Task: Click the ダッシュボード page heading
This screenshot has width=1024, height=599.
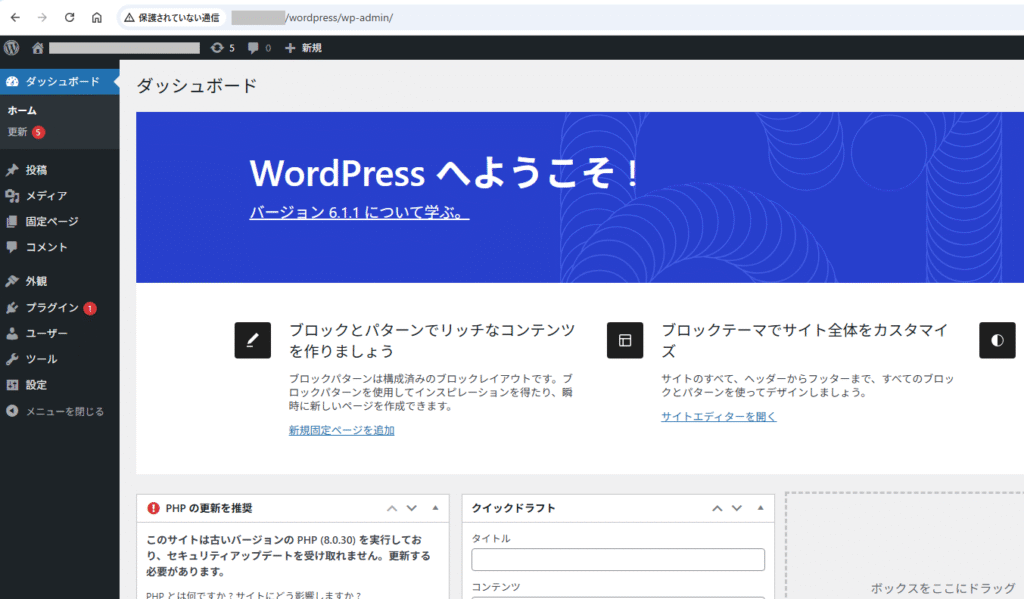Action: pos(197,86)
